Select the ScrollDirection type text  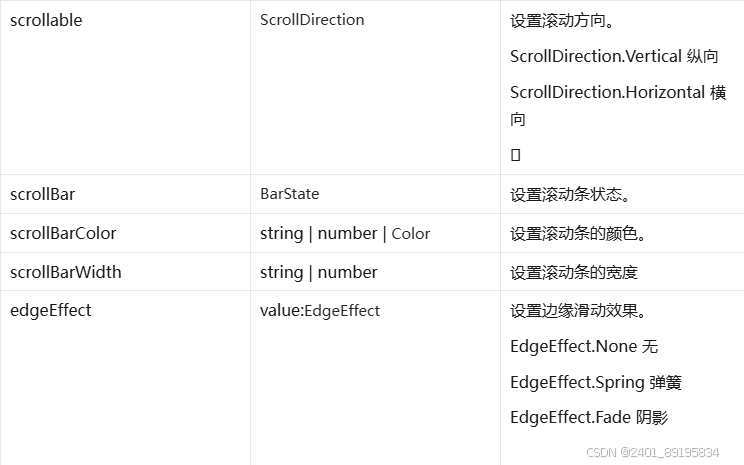click(x=312, y=20)
